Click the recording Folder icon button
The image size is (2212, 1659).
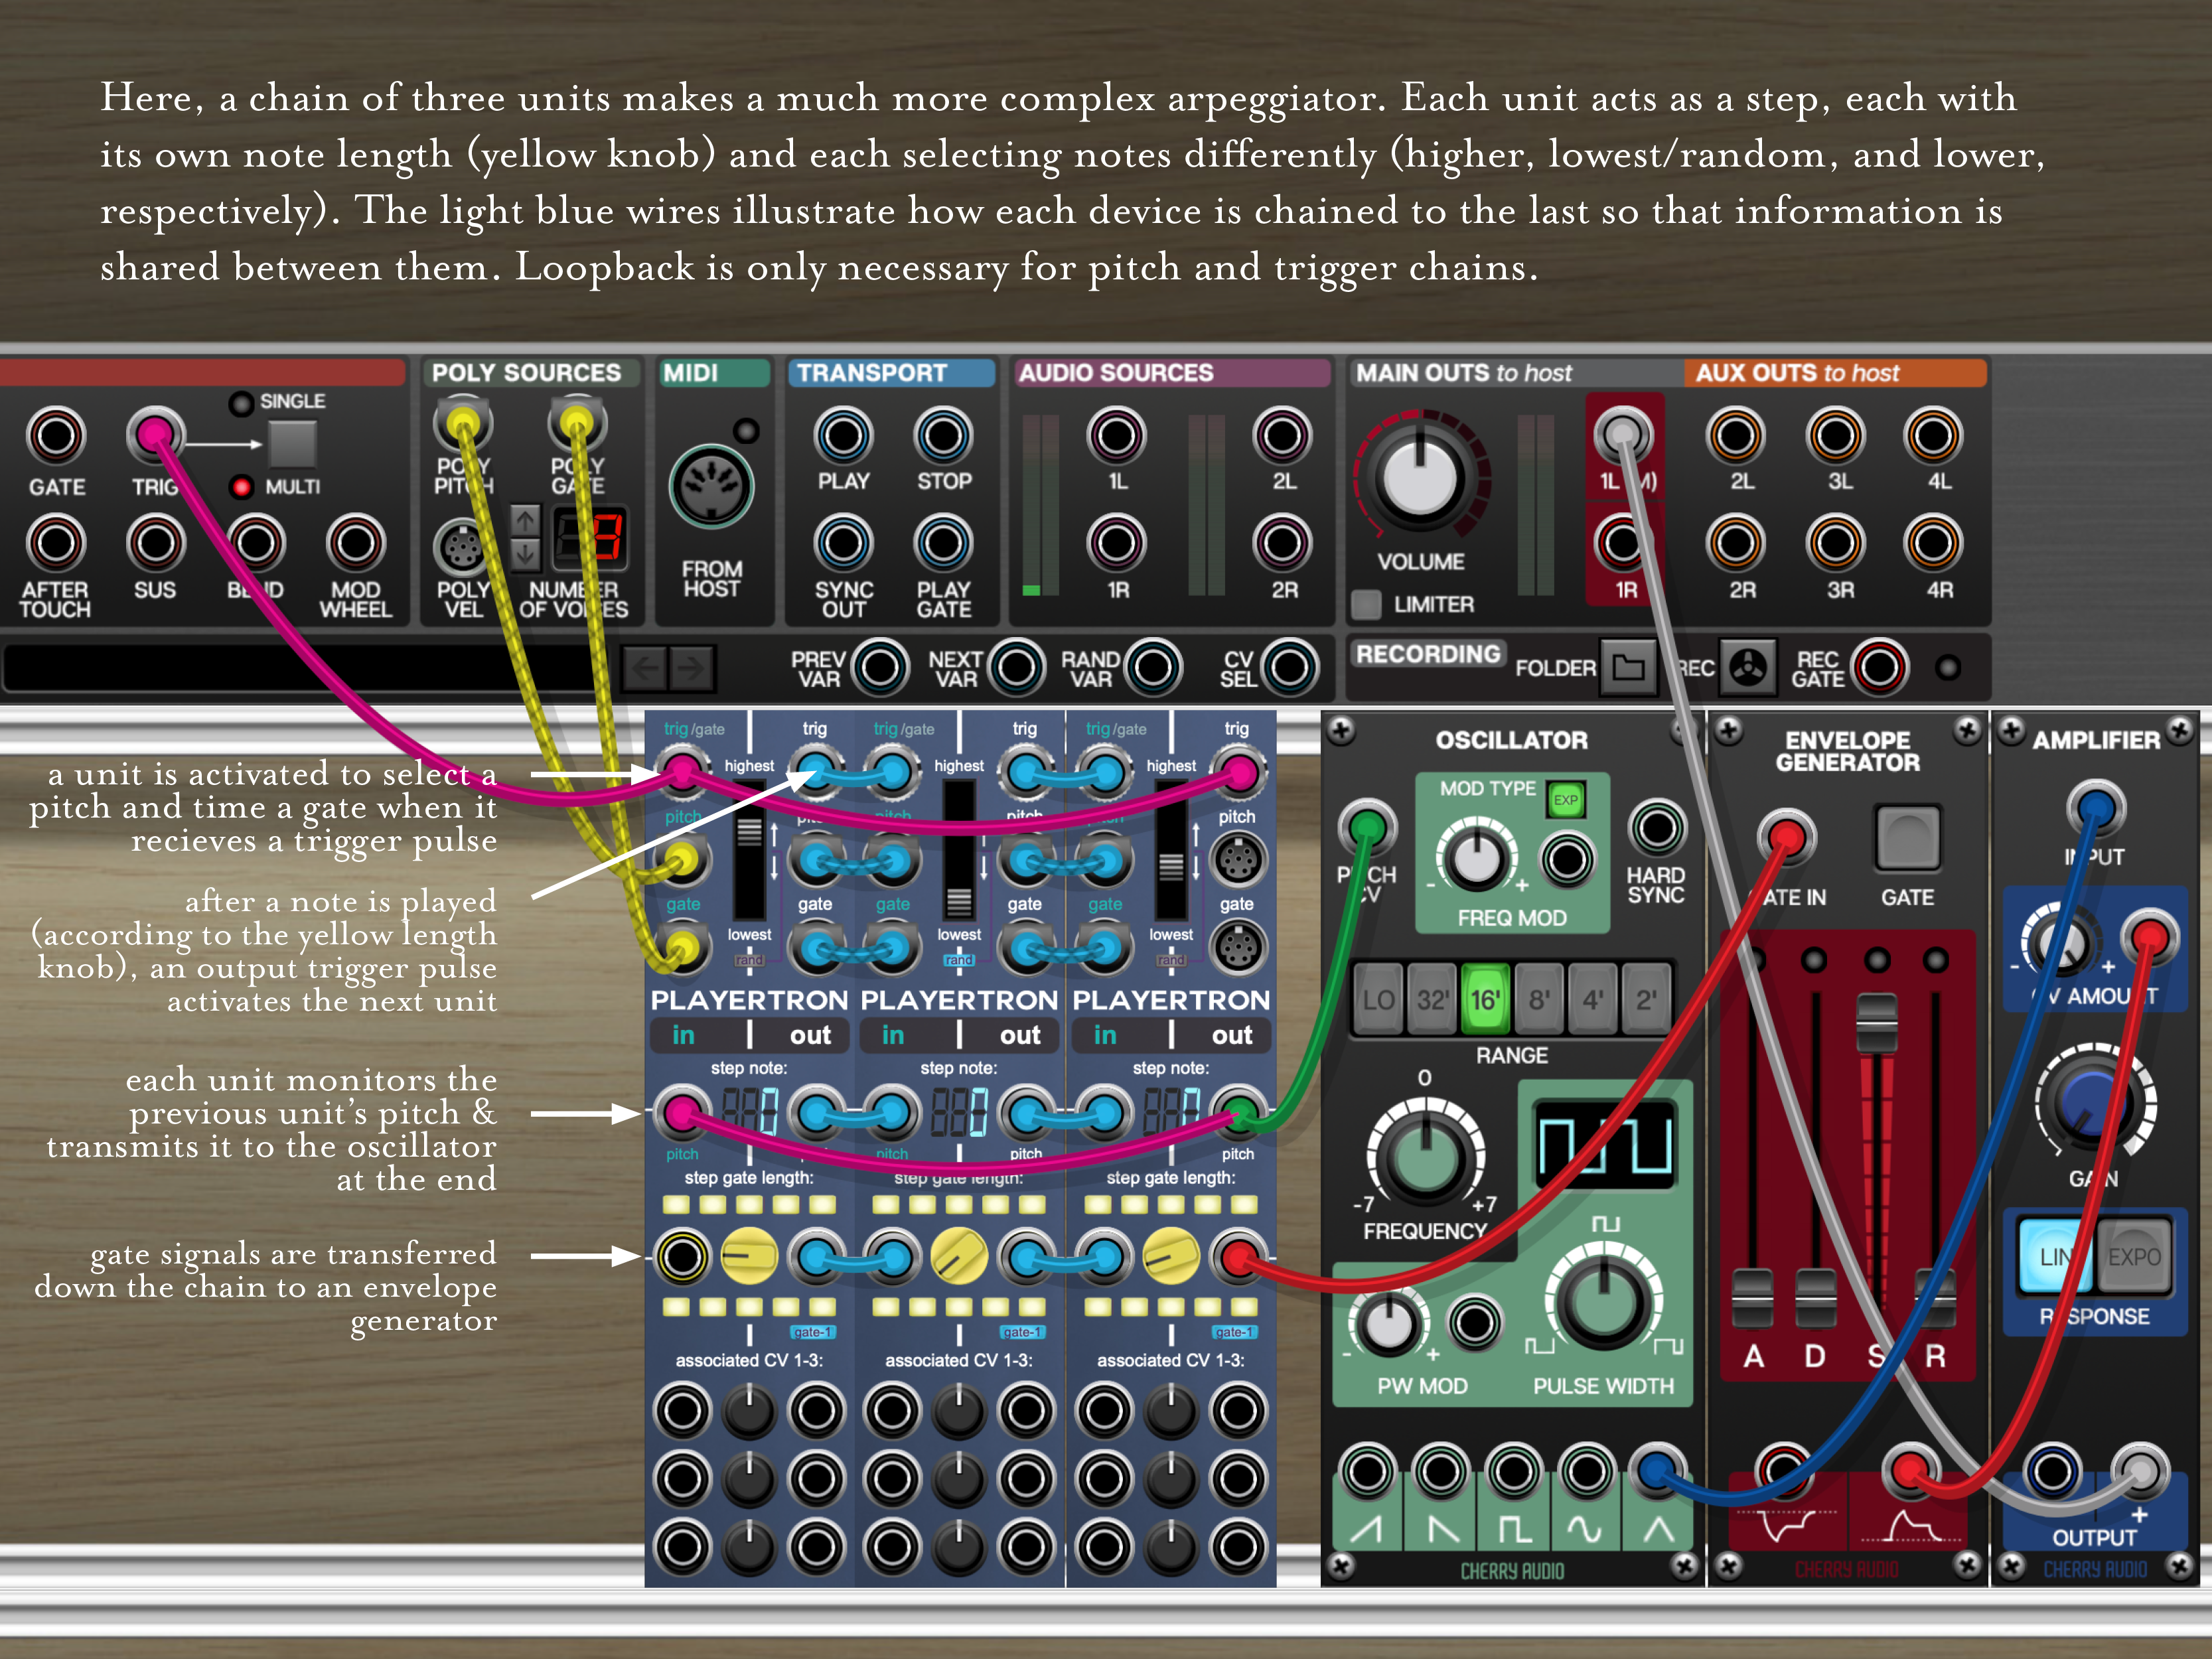click(1628, 667)
